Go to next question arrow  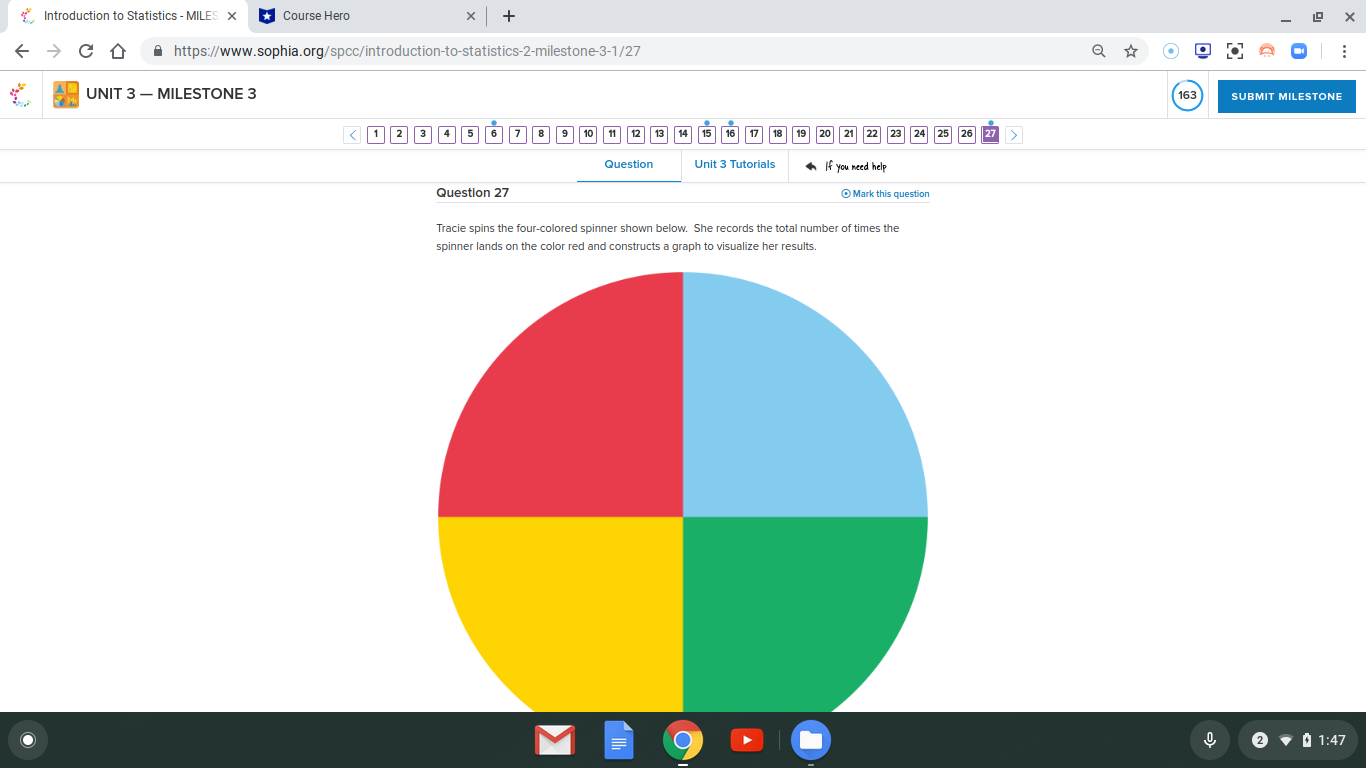(x=1014, y=135)
